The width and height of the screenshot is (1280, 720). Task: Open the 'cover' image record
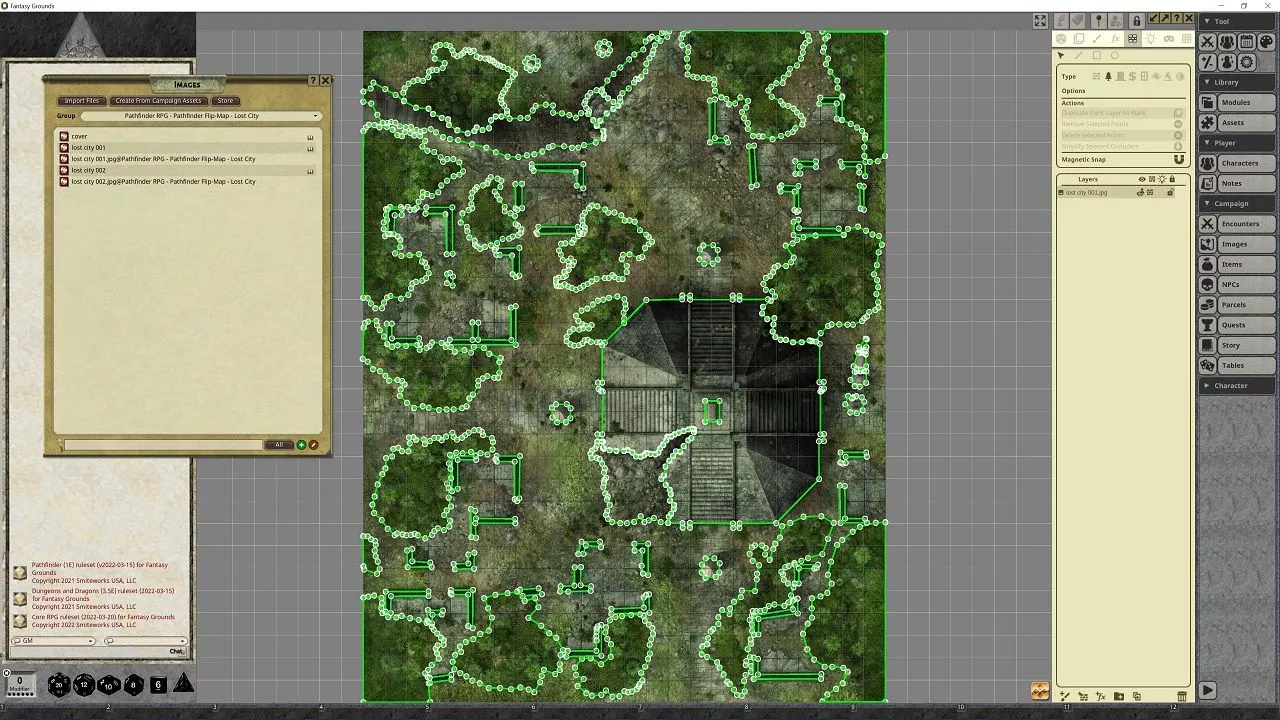pyautogui.click(x=186, y=136)
